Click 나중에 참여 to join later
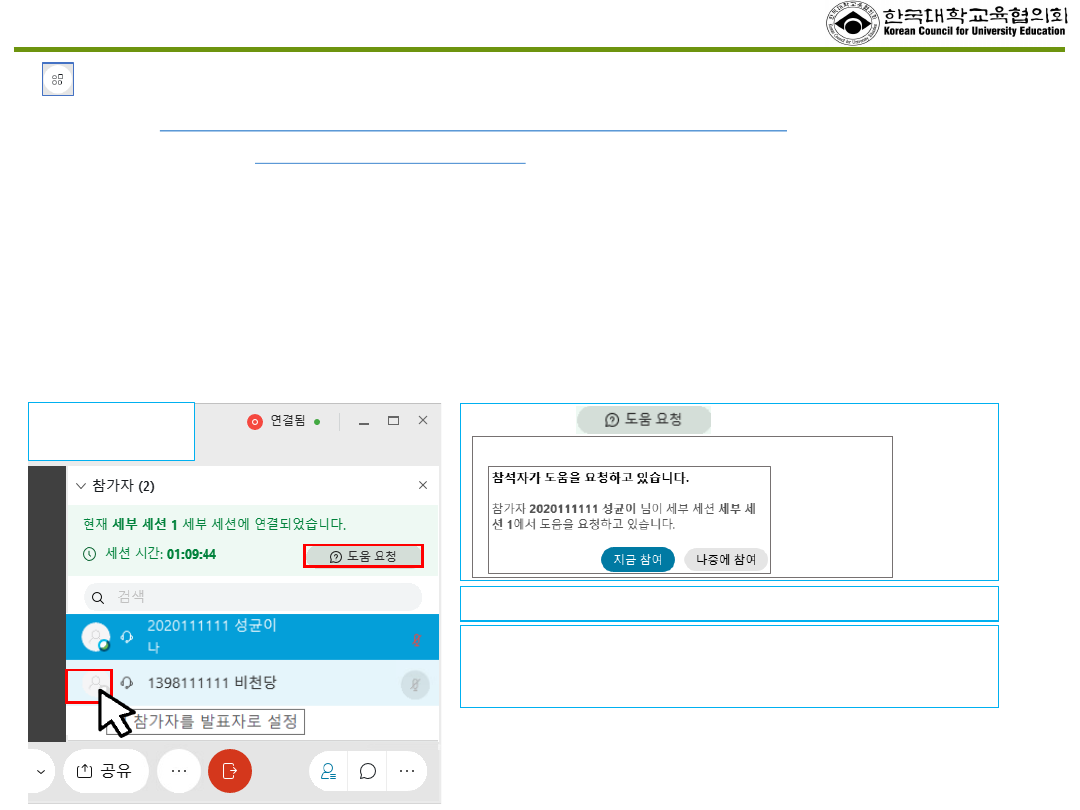This screenshot has height=810, width=1080. 726,559
